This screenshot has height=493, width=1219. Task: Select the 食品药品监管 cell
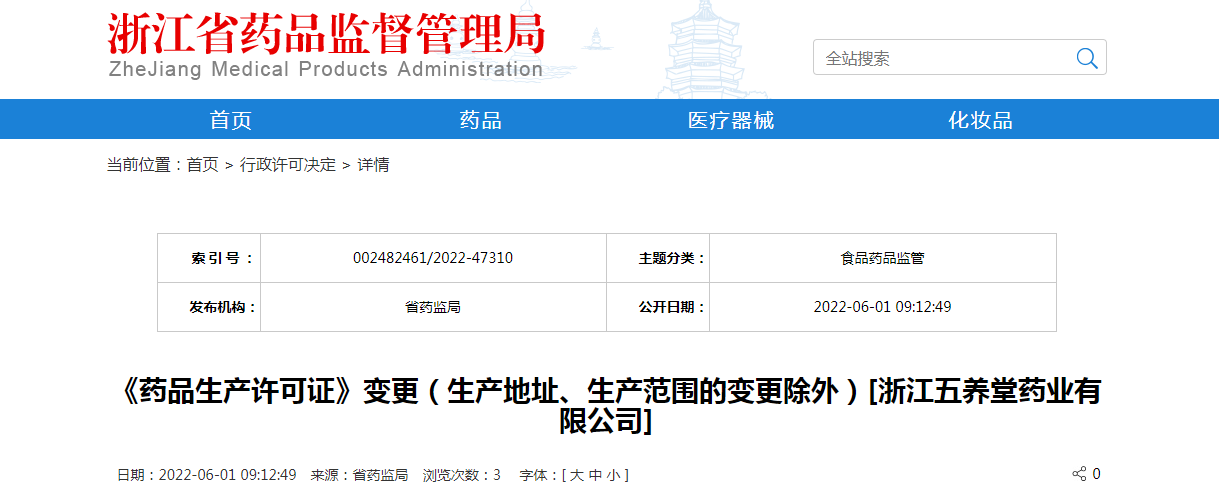[x=883, y=258]
